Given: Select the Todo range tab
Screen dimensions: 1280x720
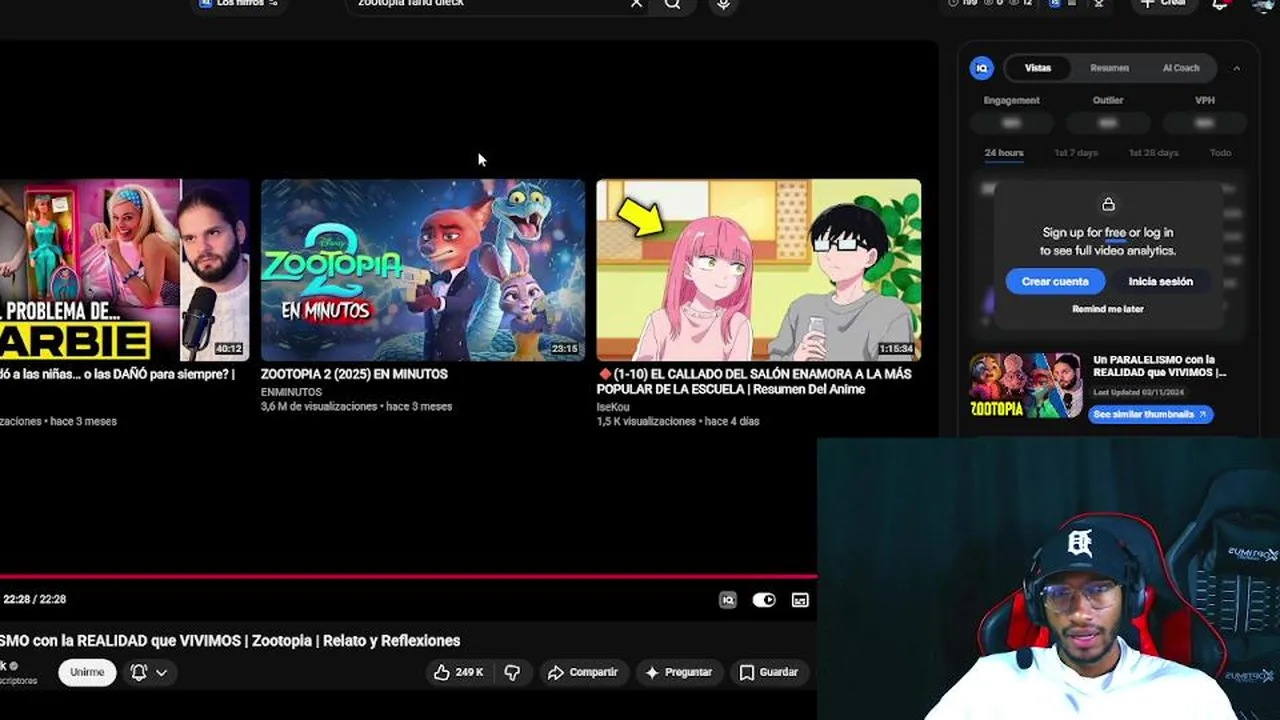Looking at the screenshot, I should (1220, 153).
